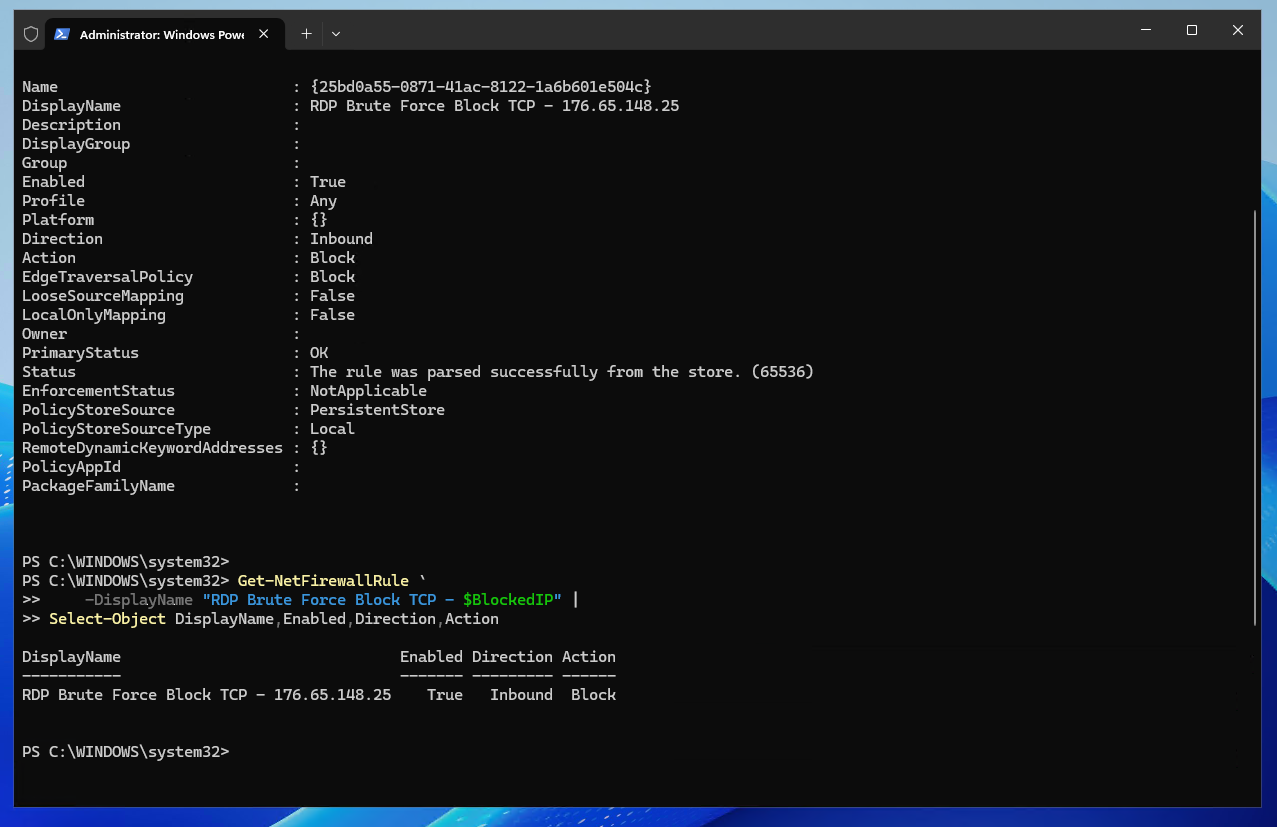This screenshot has width=1277, height=827.
Task: Click the Action table column header
Action: (588, 657)
